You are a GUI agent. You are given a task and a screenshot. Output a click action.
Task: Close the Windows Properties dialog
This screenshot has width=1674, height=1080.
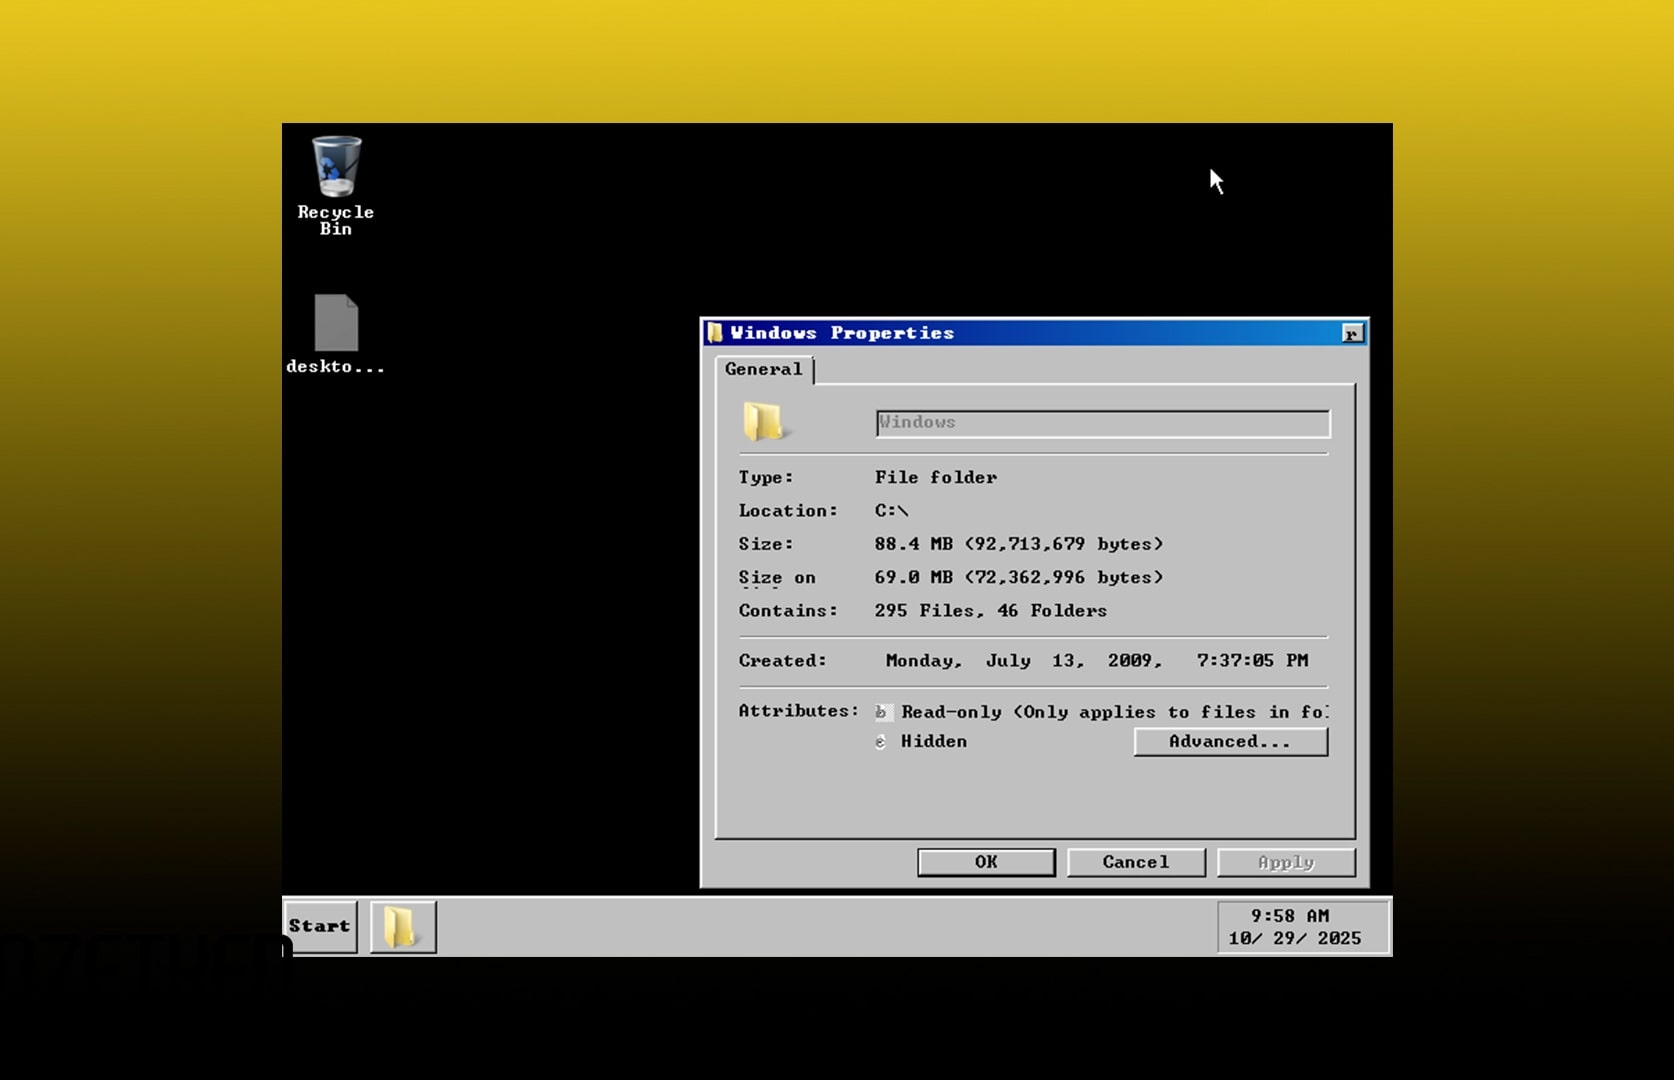[1352, 334]
